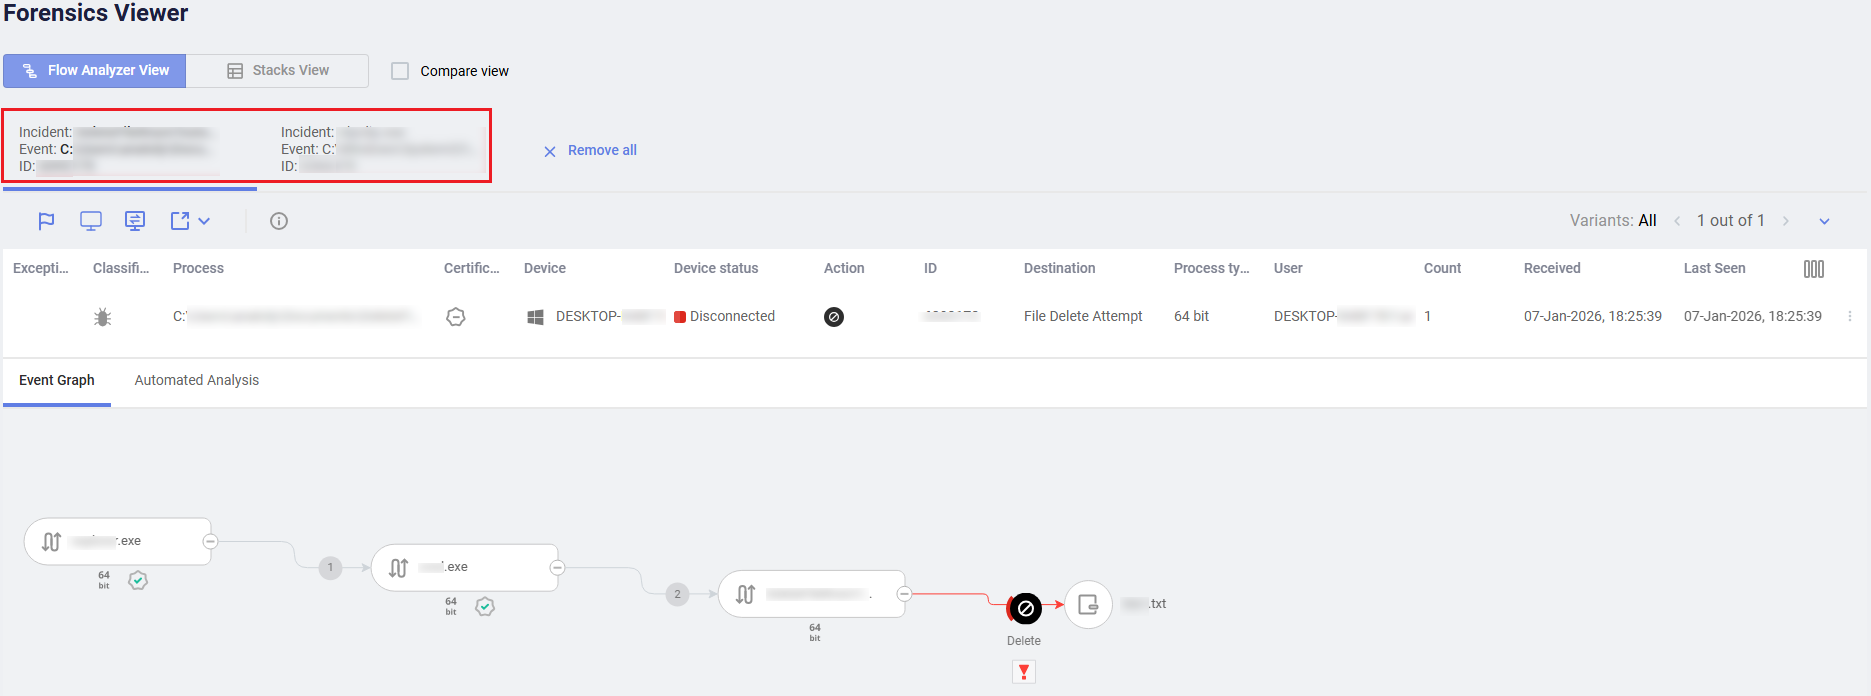
Task: Click step marker 1 in graph
Action: pyautogui.click(x=330, y=567)
